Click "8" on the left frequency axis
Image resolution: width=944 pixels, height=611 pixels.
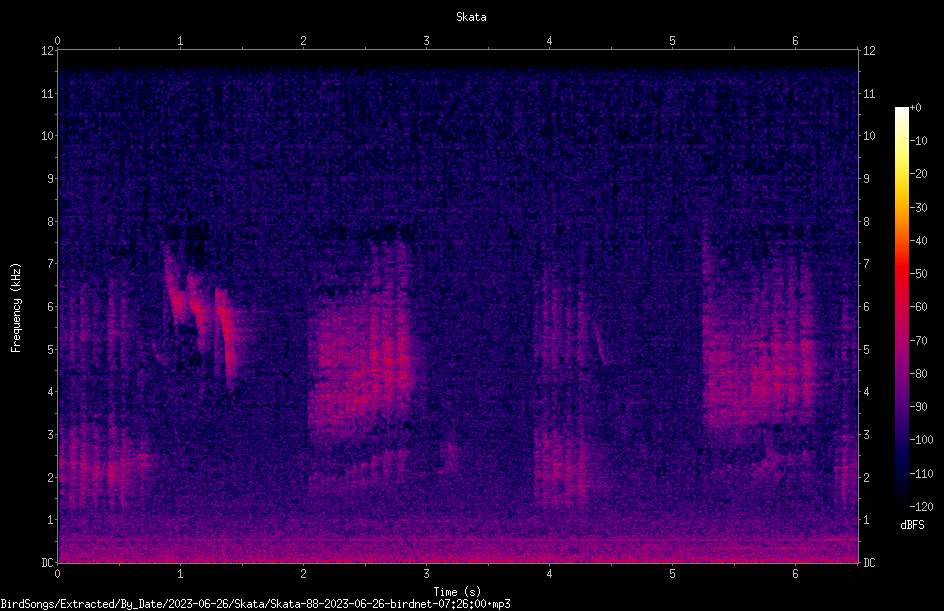[50, 222]
